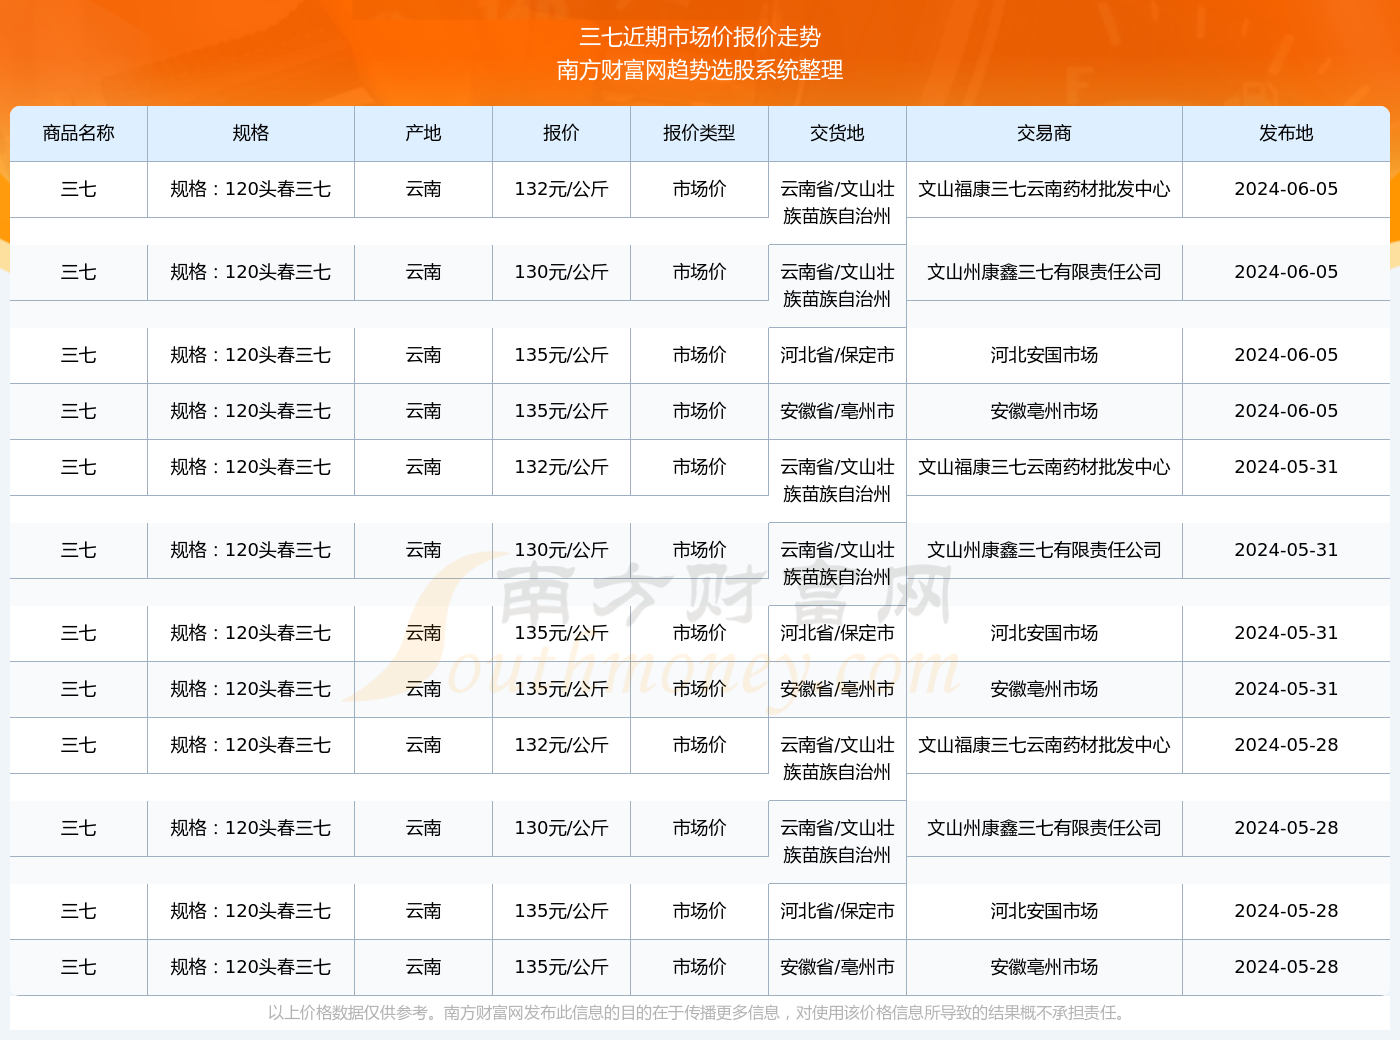Viewport: 1400px width, 1040px height.
Task: Click 规格：120头春三七 in the 文山州康鑫 2024-05-31 row
Action: (x=251, y=550)
